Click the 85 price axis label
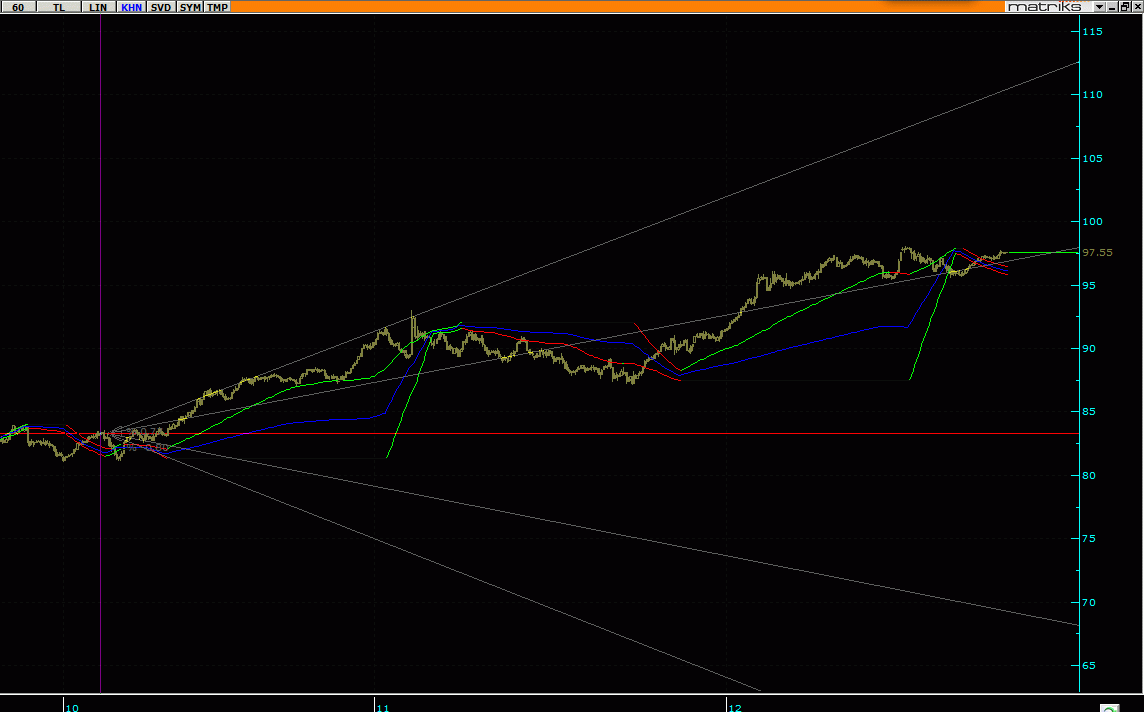Screen dimensions: 1144x712 point(1089,411)
